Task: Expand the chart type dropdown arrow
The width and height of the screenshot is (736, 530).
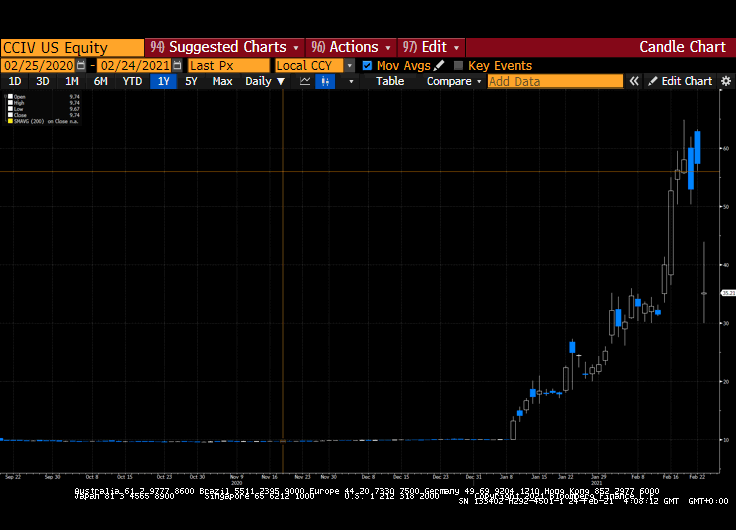Action: (x=351, y=81)
